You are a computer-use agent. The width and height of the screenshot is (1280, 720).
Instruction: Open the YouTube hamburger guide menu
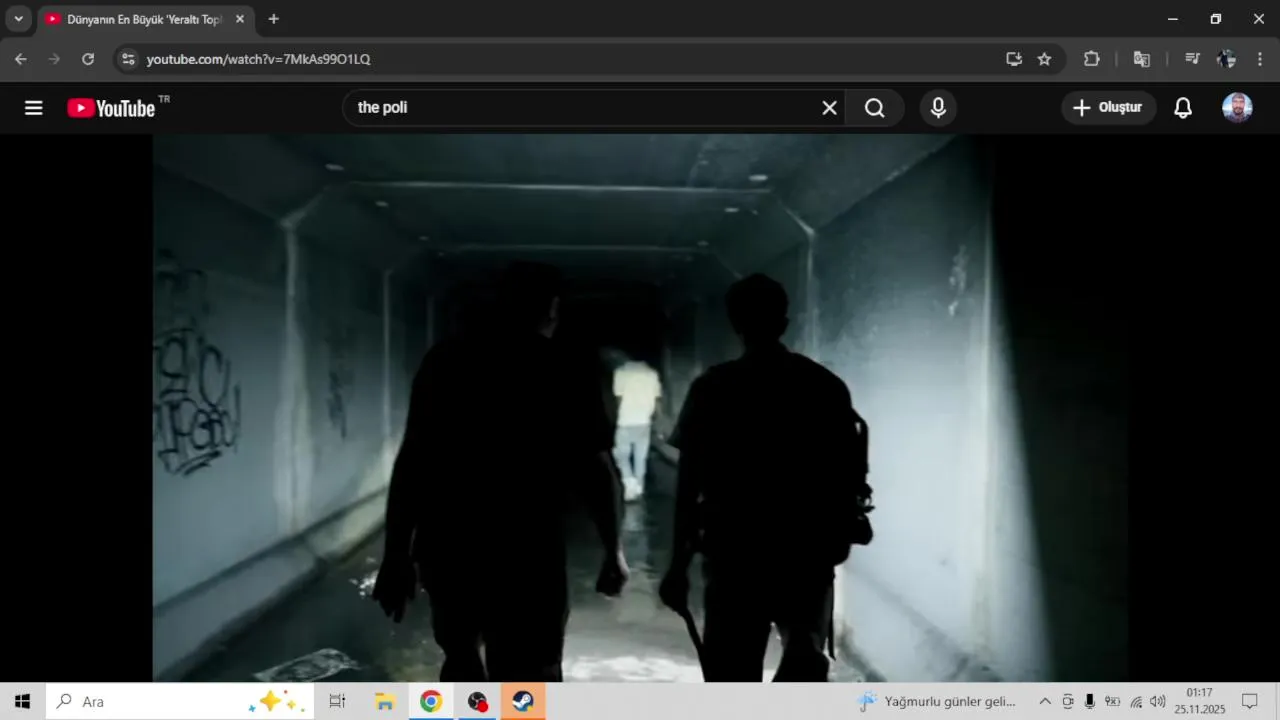[34, 108]
